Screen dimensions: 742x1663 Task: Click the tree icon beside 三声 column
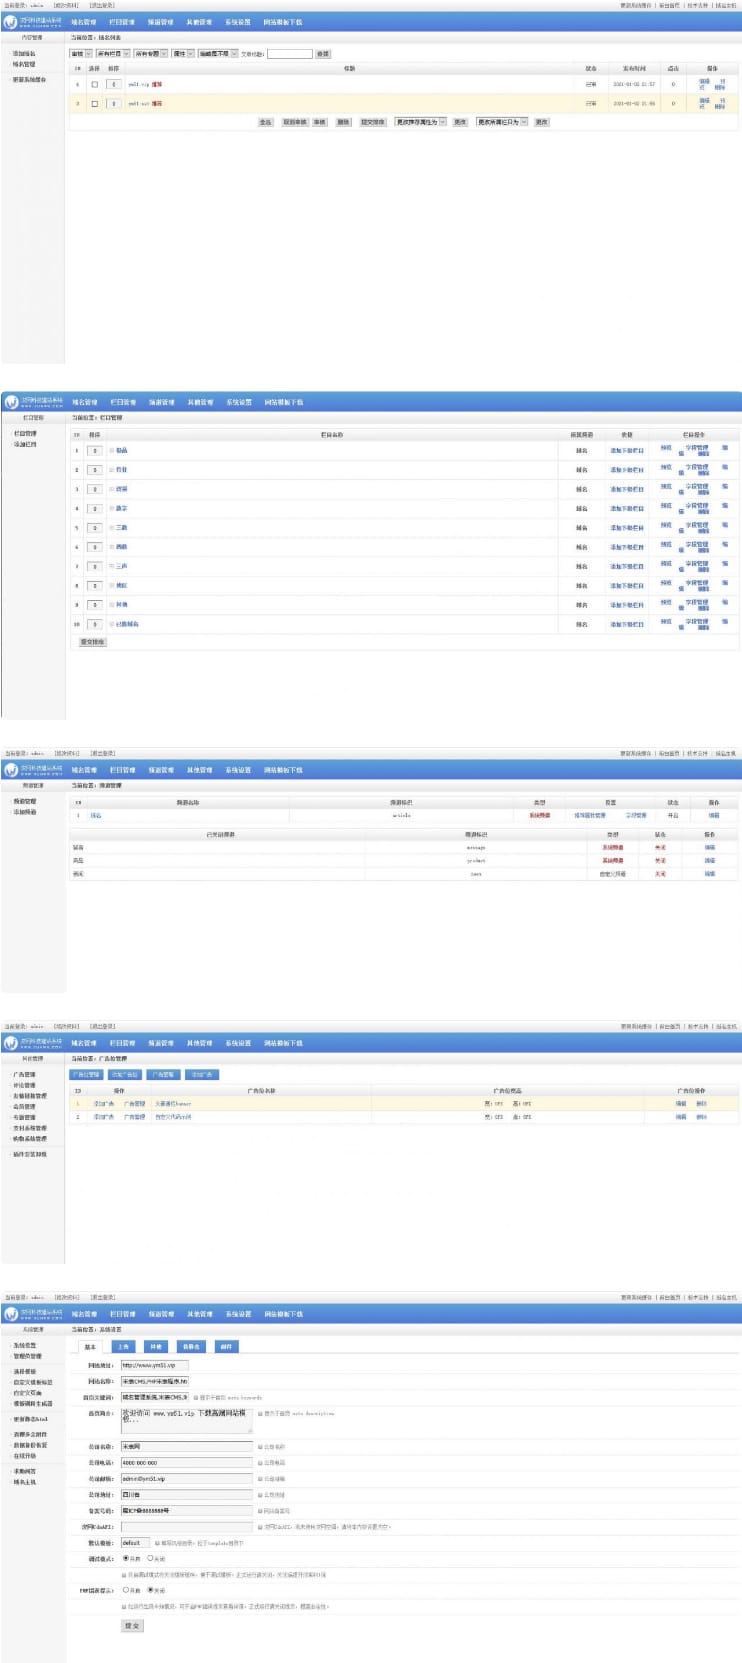point(112,567)
